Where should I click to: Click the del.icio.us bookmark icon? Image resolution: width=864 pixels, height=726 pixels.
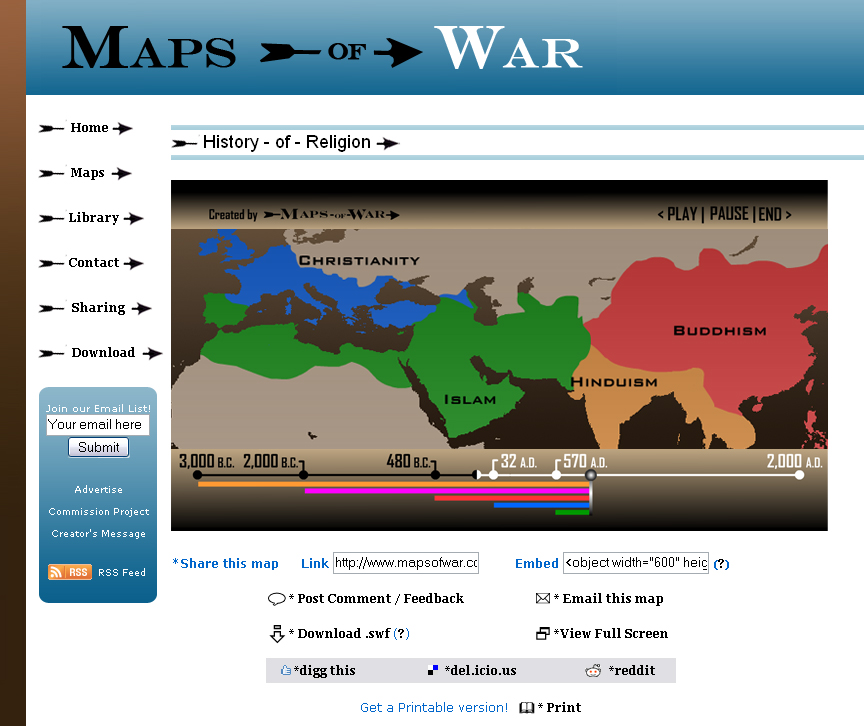coord(433,671)
